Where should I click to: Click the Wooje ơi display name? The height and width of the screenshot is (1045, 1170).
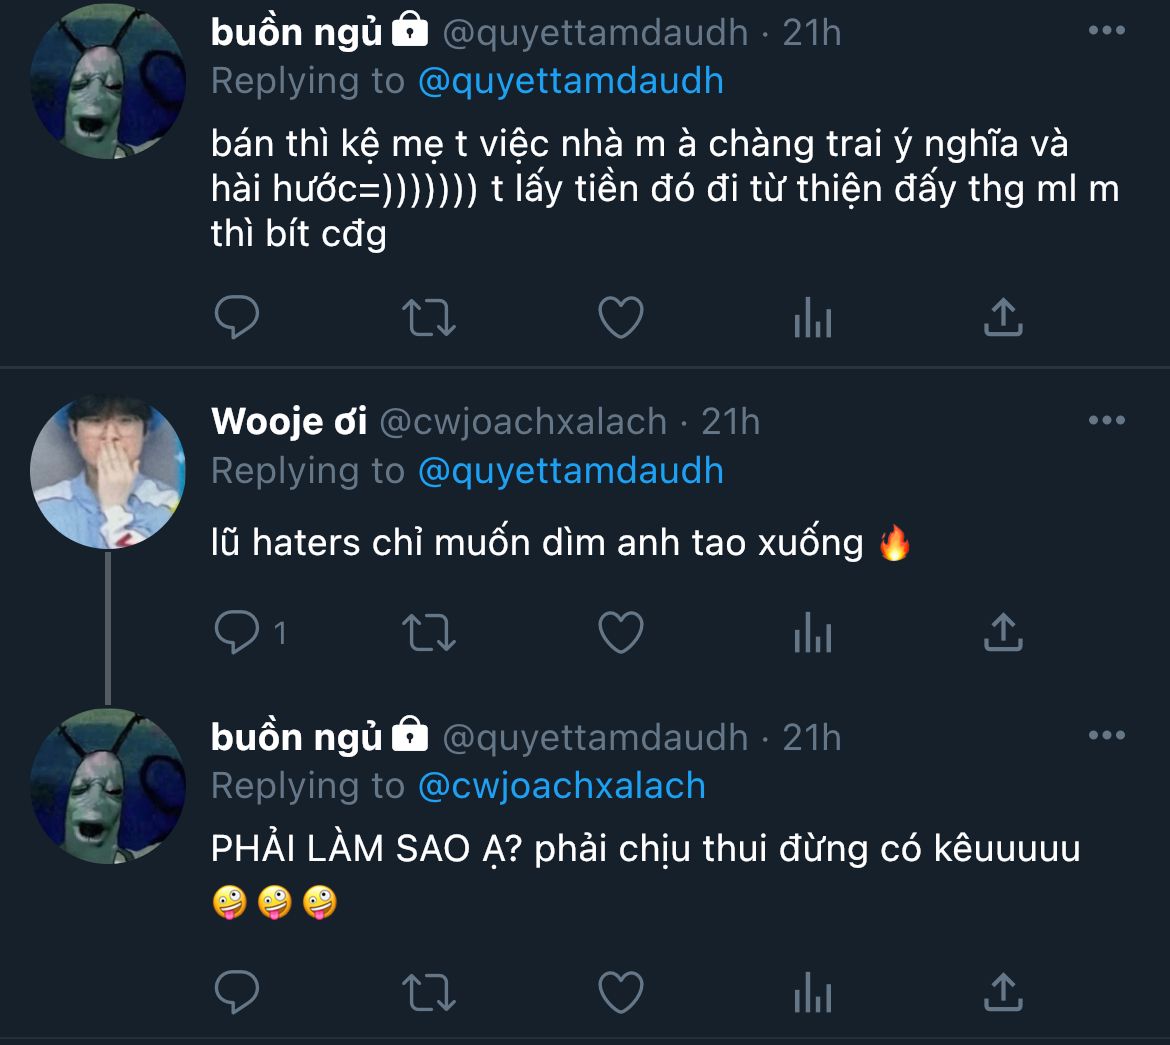tap(289, 422)
